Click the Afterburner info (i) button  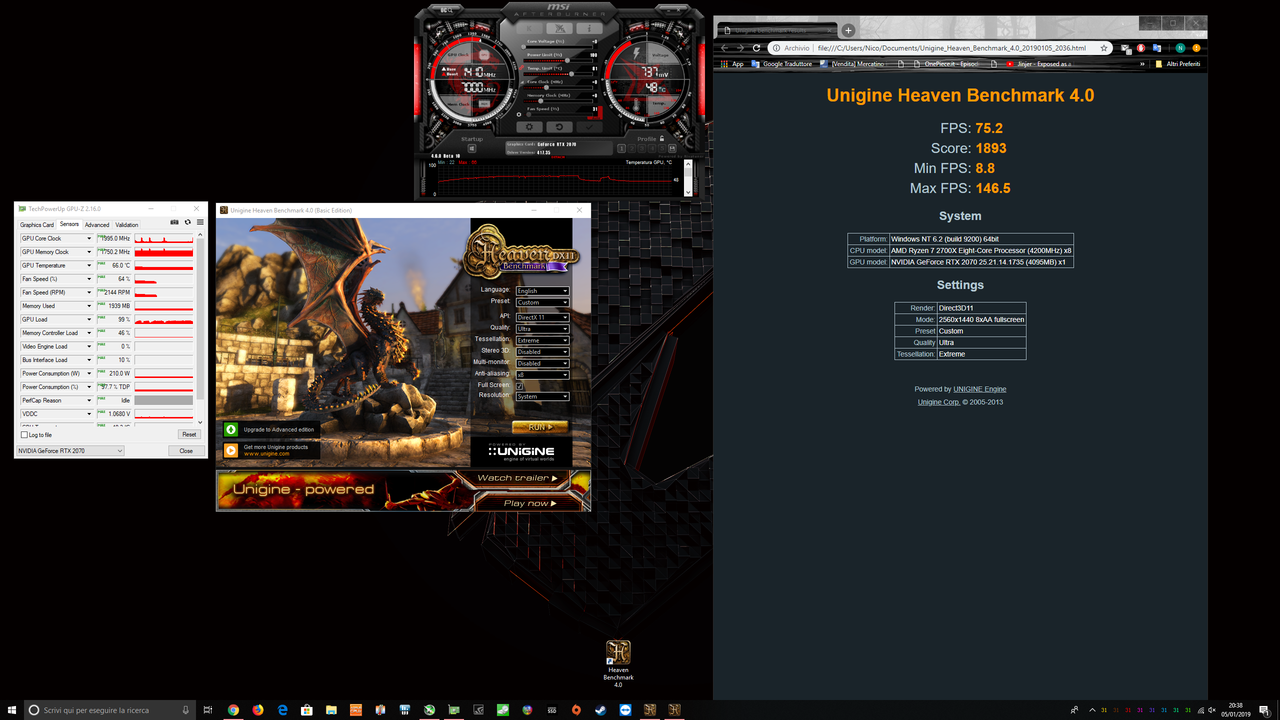pos(589,28)
